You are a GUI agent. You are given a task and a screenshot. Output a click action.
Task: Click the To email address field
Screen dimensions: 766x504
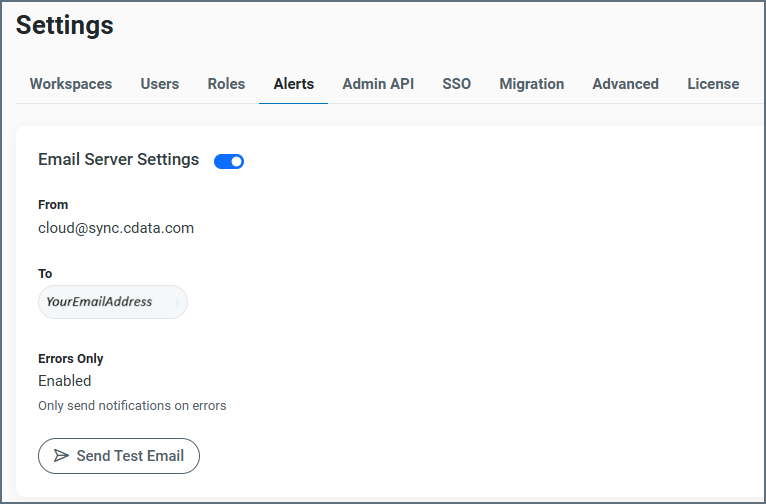pyautogui.click(x=112, y=302)
